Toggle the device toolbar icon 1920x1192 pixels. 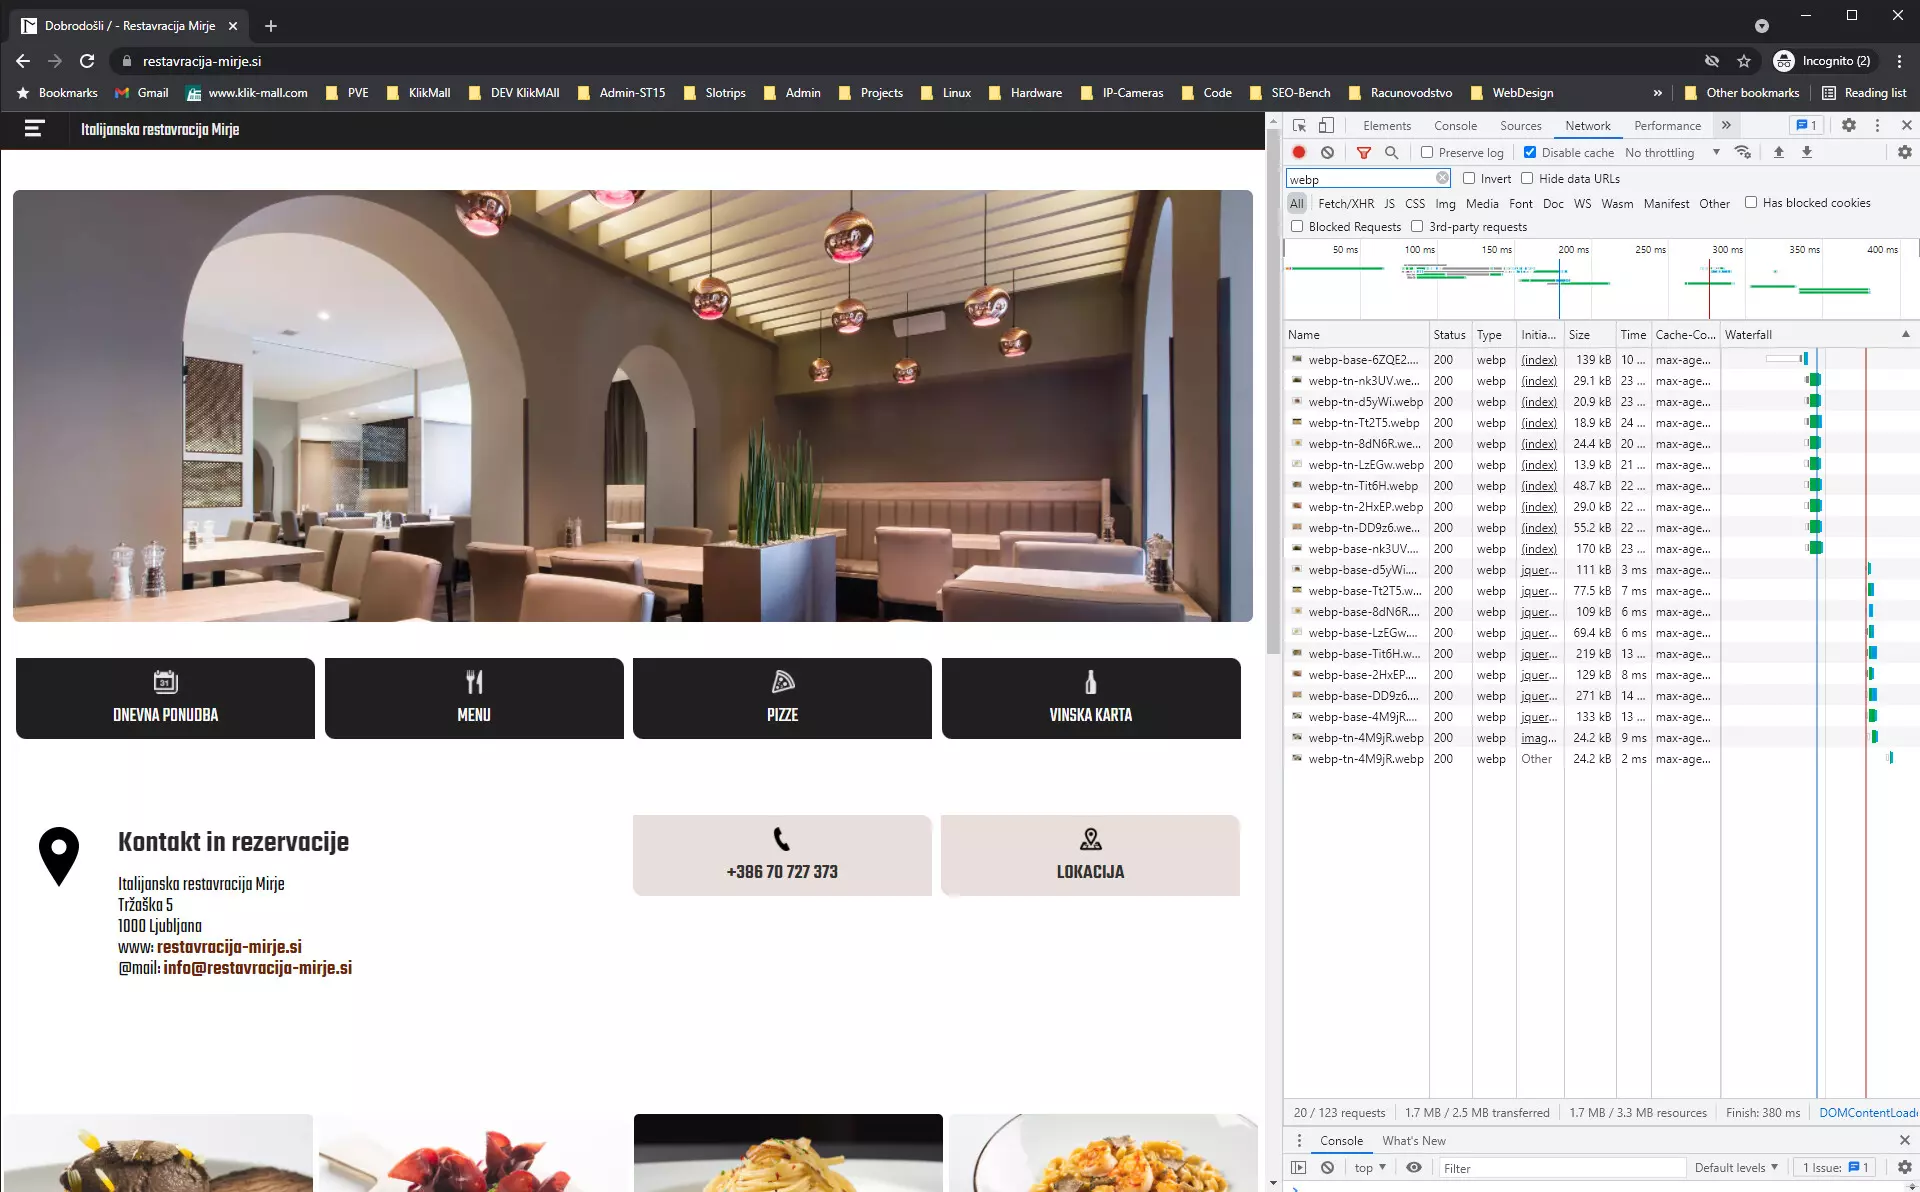click(1326, 126)
